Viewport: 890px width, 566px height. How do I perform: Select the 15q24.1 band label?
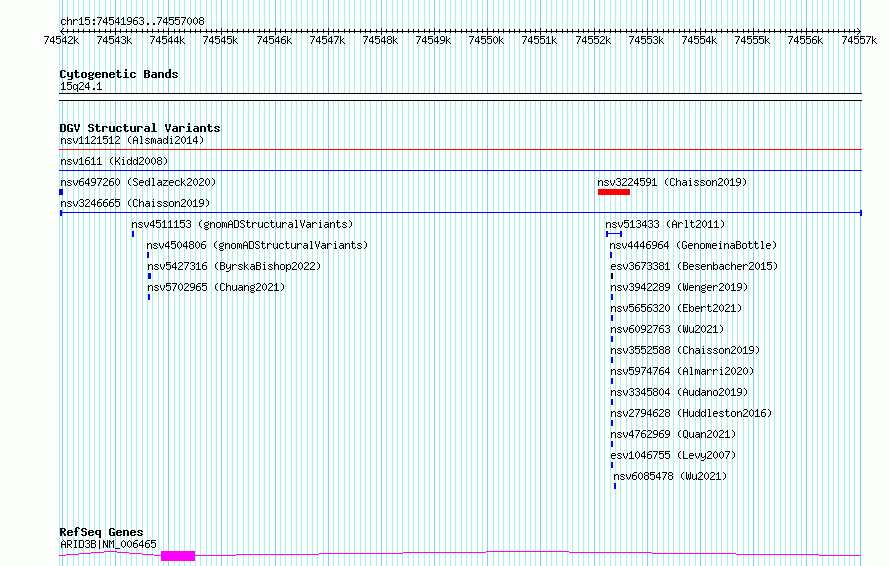[x=81, y=86]
